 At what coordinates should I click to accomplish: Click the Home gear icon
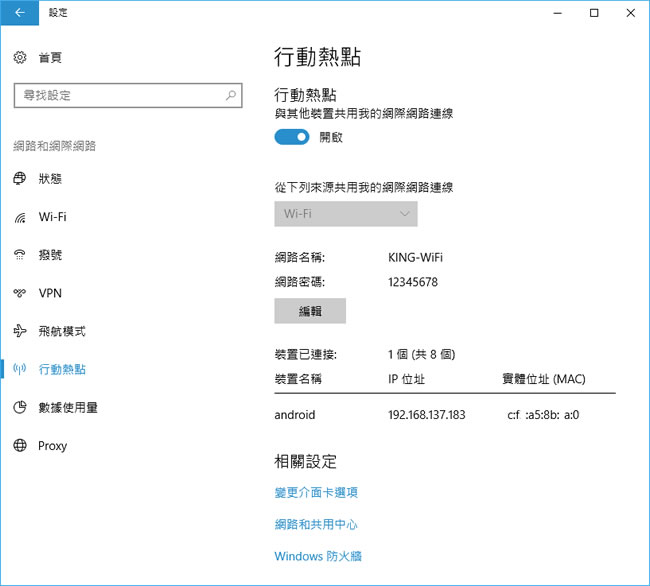(20, 59)
